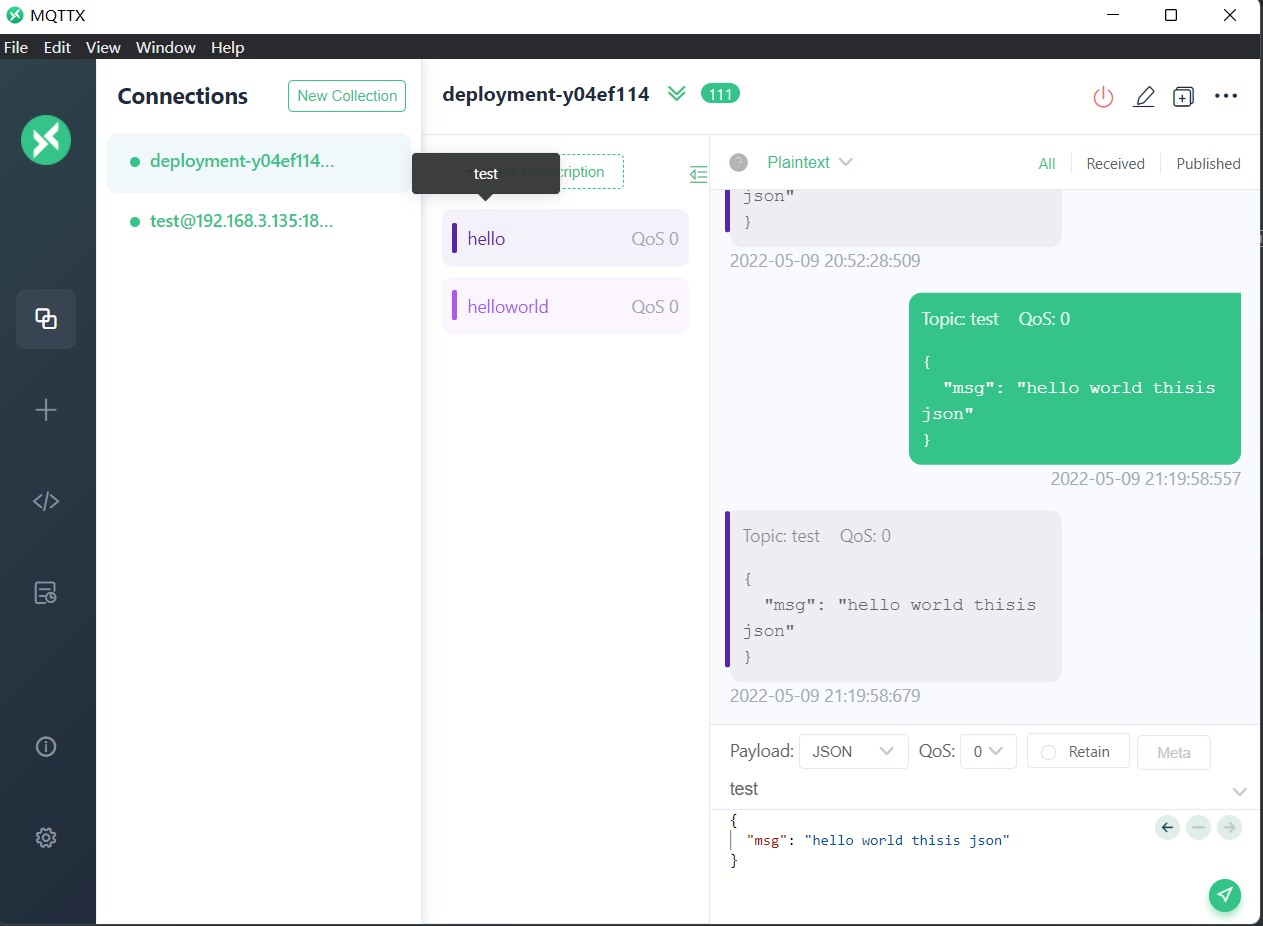Image resolution: width=1263 pixels, height=926 pixels.
Task: Expand the topic history chevron
Action: 1240,791
